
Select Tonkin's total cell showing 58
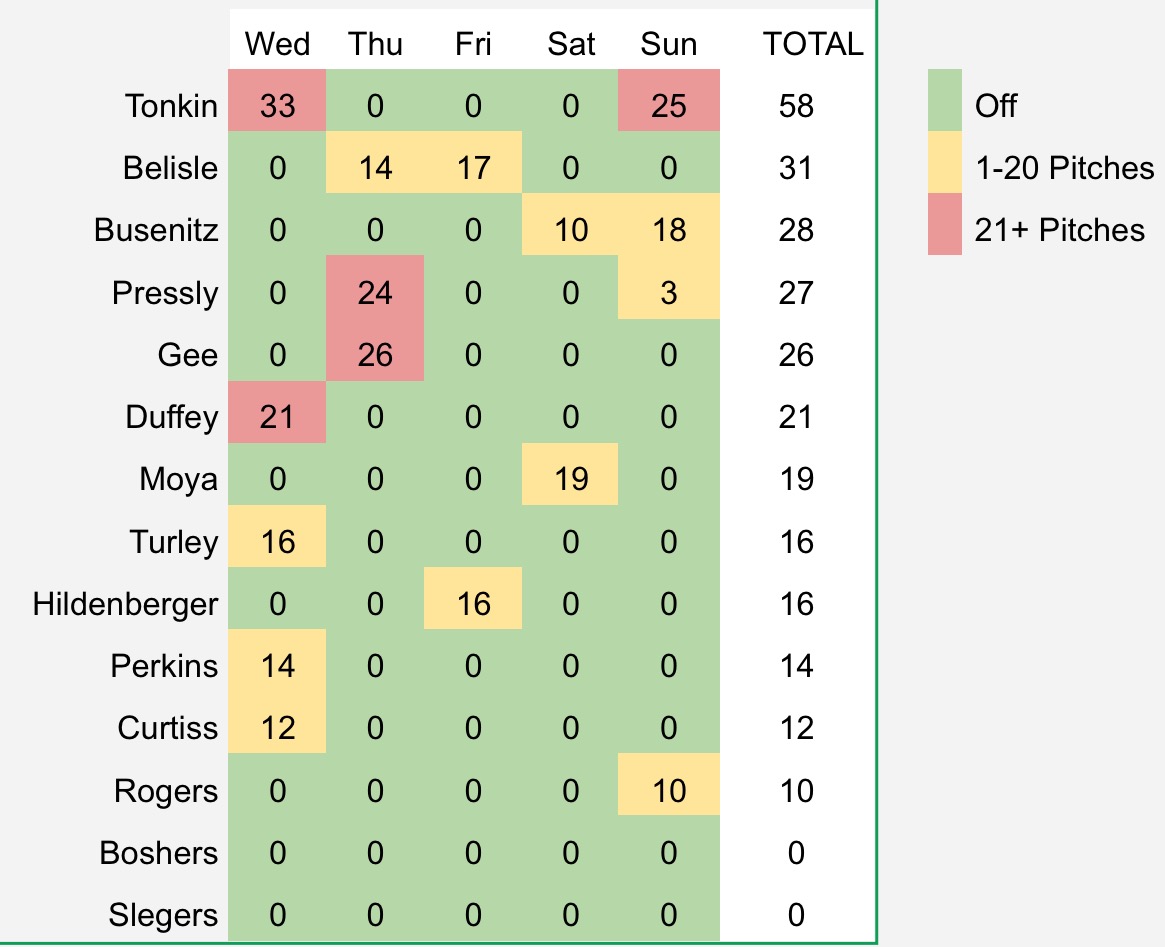pos(796,105)
